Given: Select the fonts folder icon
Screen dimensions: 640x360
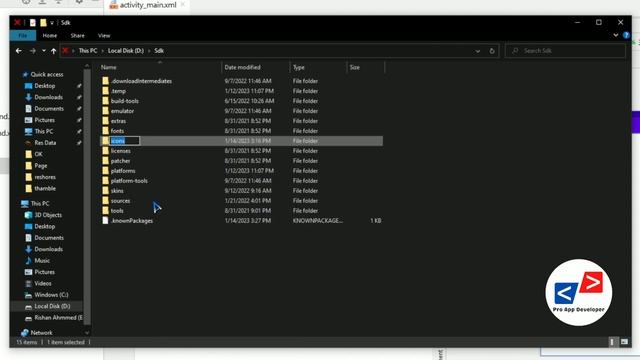Looking at the screenshot, I should tap(105, 131).
